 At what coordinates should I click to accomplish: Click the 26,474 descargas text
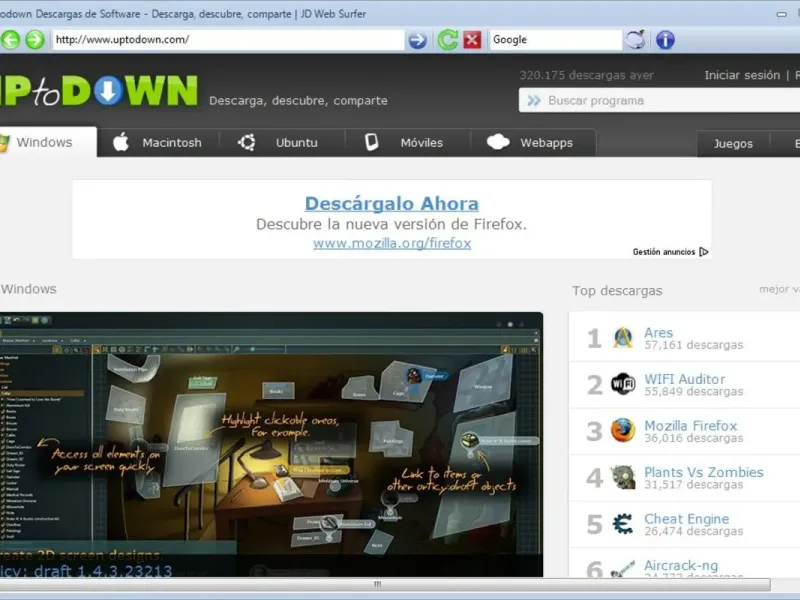pyautogui.click(x=693, y=532)
